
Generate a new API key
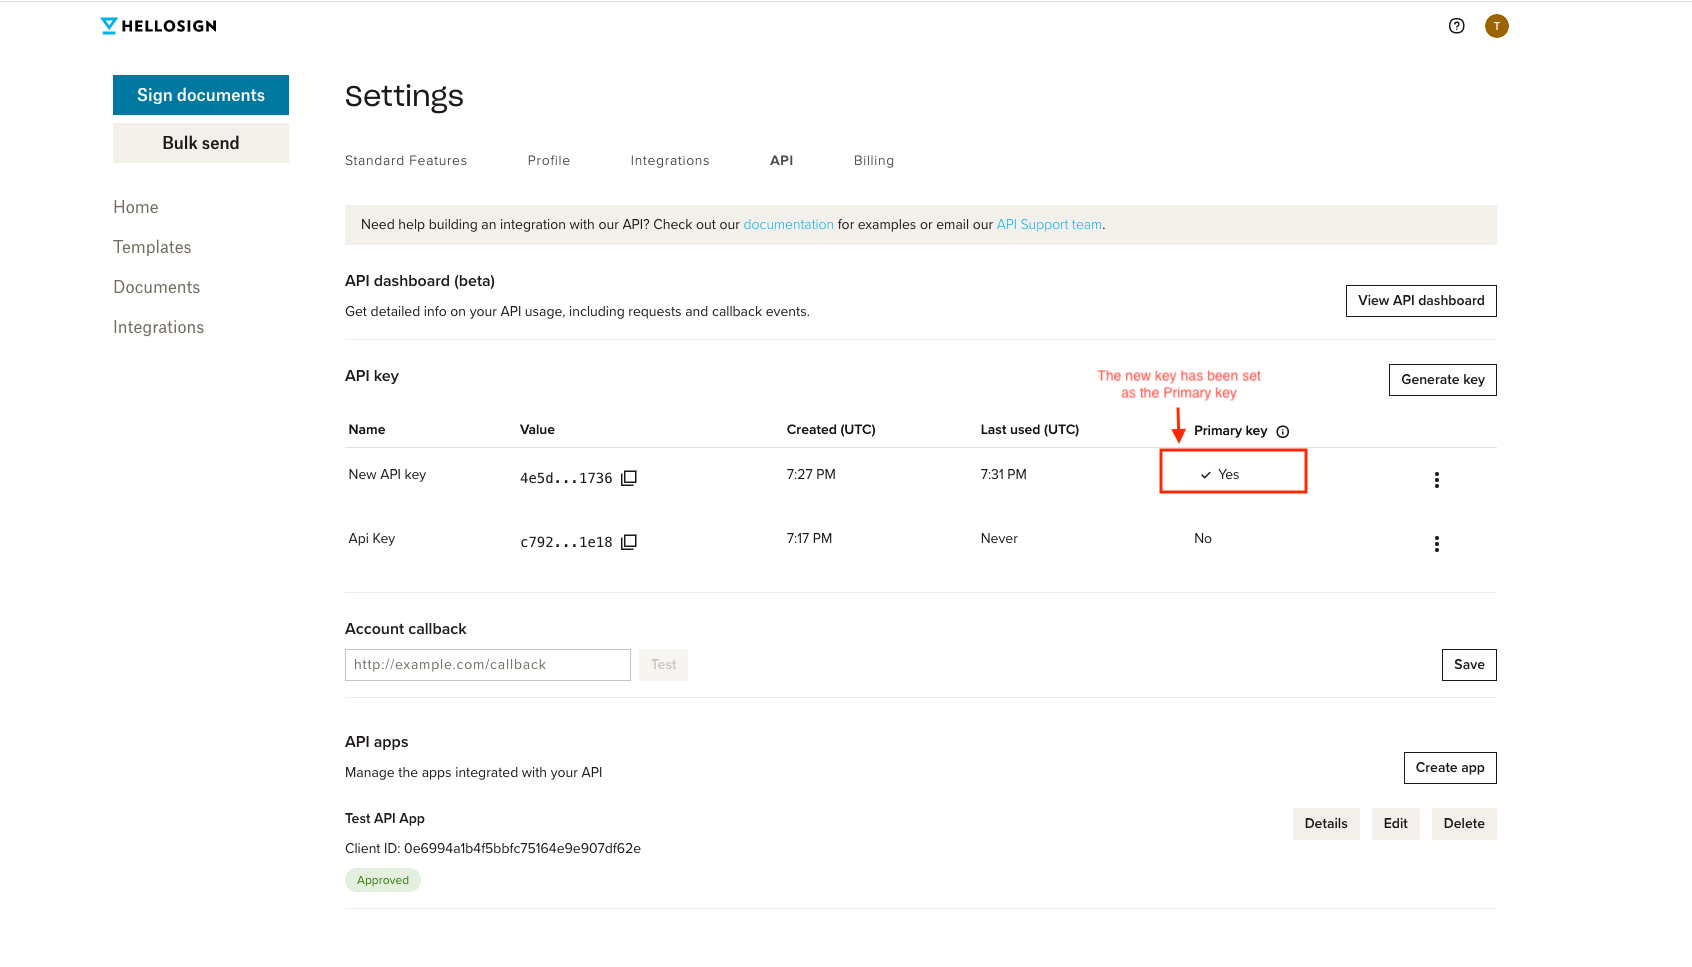[x=1442, y=379]
